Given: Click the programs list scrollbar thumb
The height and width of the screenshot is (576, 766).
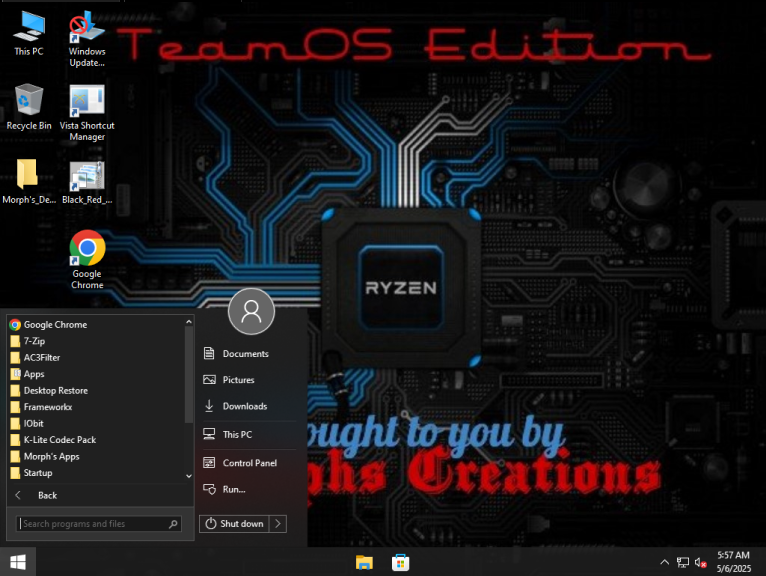Looking at the screenshot, I should [189, 375].
